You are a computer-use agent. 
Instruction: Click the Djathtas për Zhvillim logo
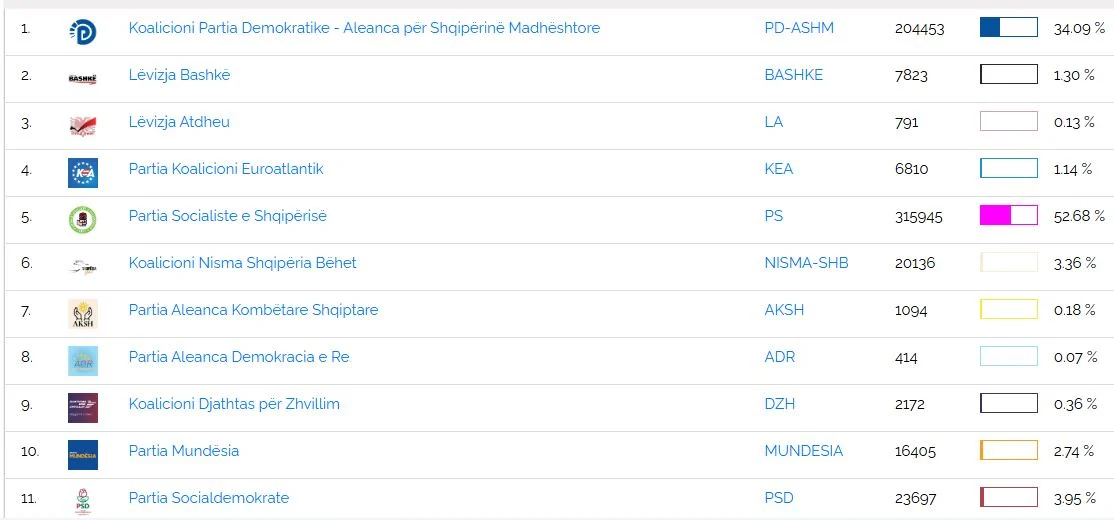(x=82, y=407)
